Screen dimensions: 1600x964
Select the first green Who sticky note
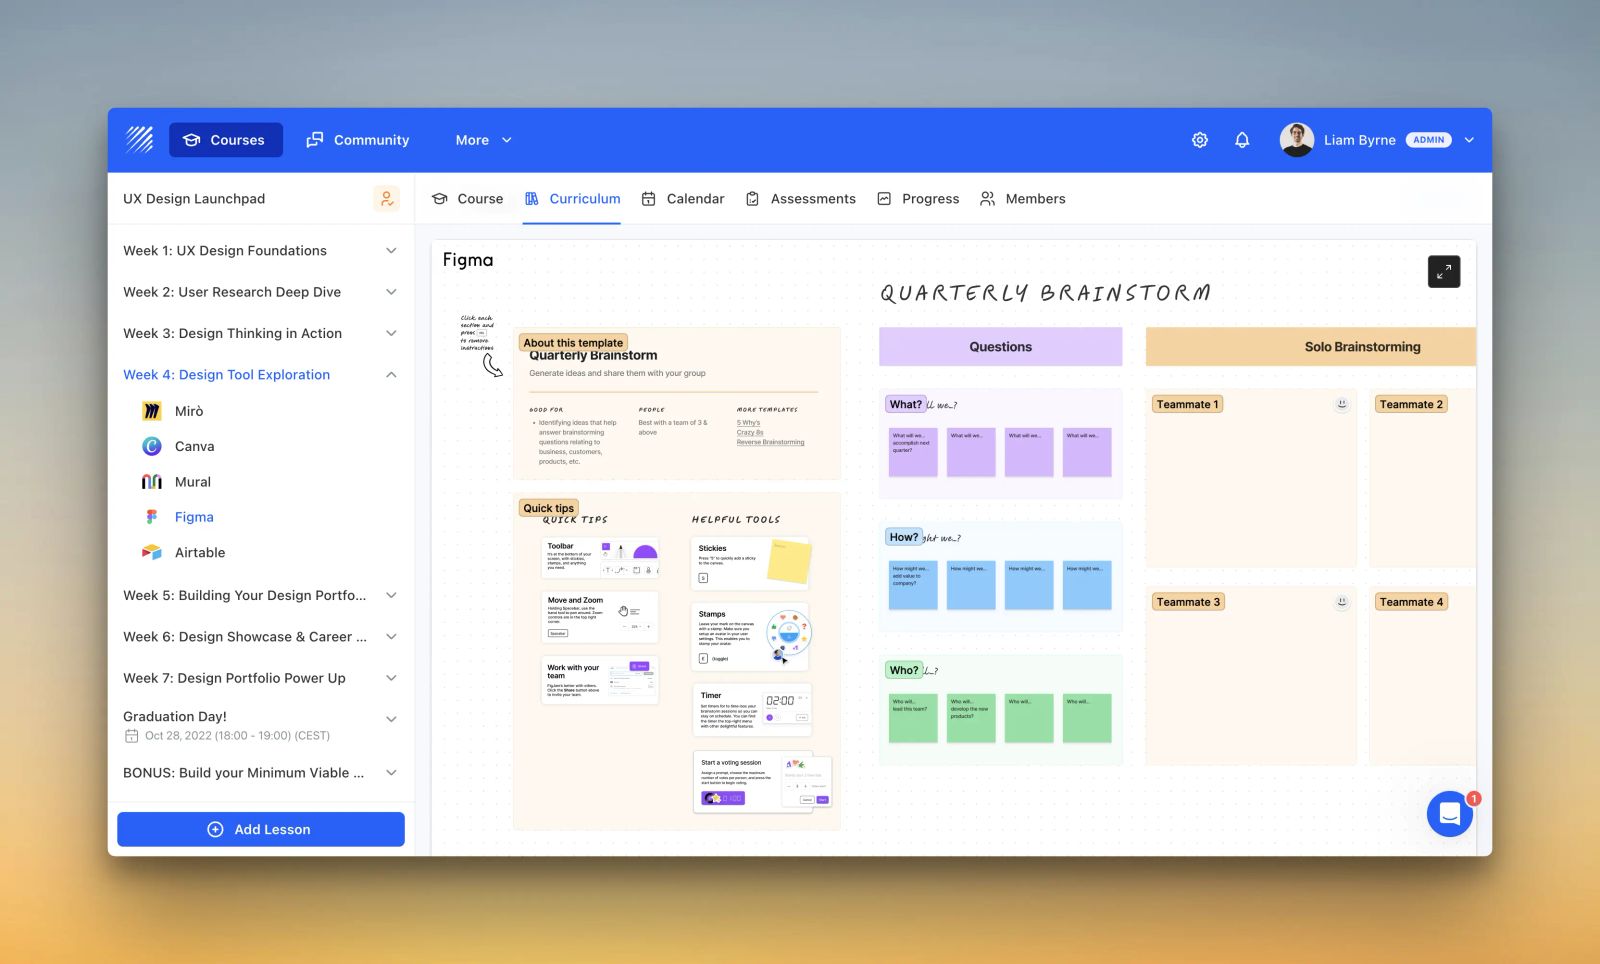(913, 718)
